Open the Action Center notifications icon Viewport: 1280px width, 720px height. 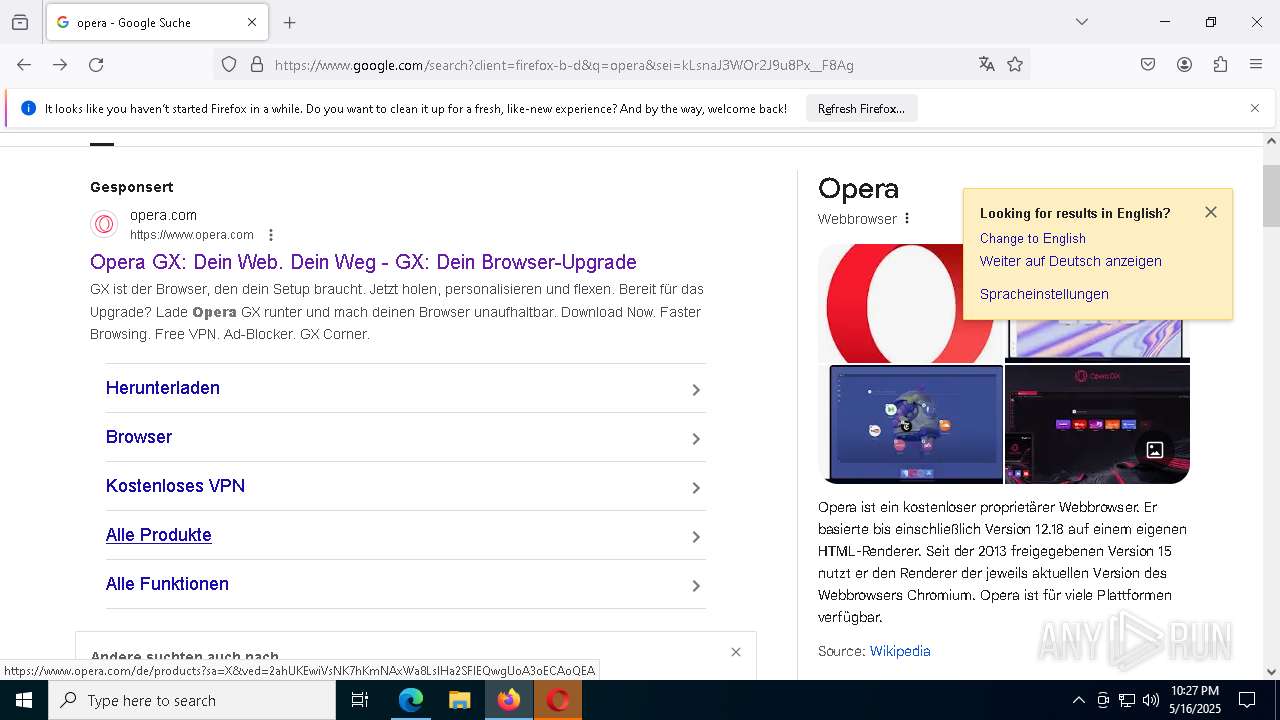[1247, 700]
